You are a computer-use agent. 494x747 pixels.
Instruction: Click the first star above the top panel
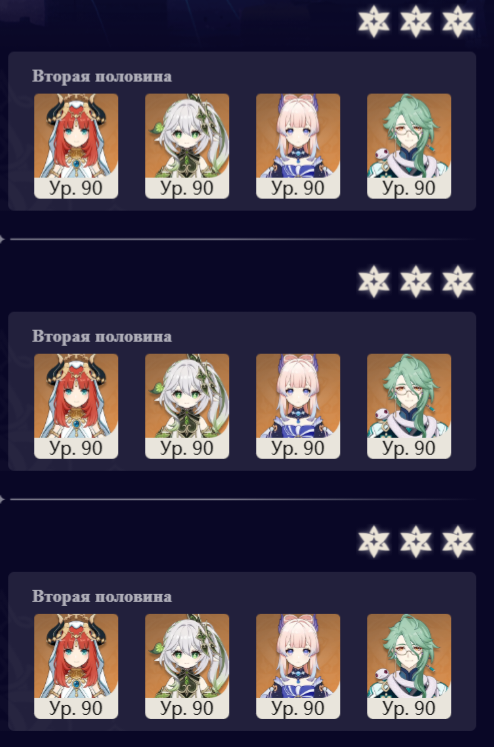(374, 21)
